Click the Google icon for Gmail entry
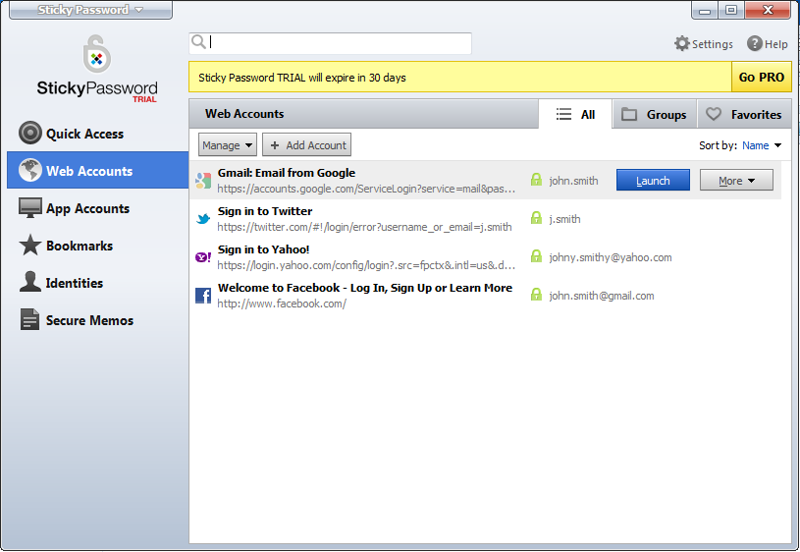This screenshot has width=800, height=552. coord(203,180)
